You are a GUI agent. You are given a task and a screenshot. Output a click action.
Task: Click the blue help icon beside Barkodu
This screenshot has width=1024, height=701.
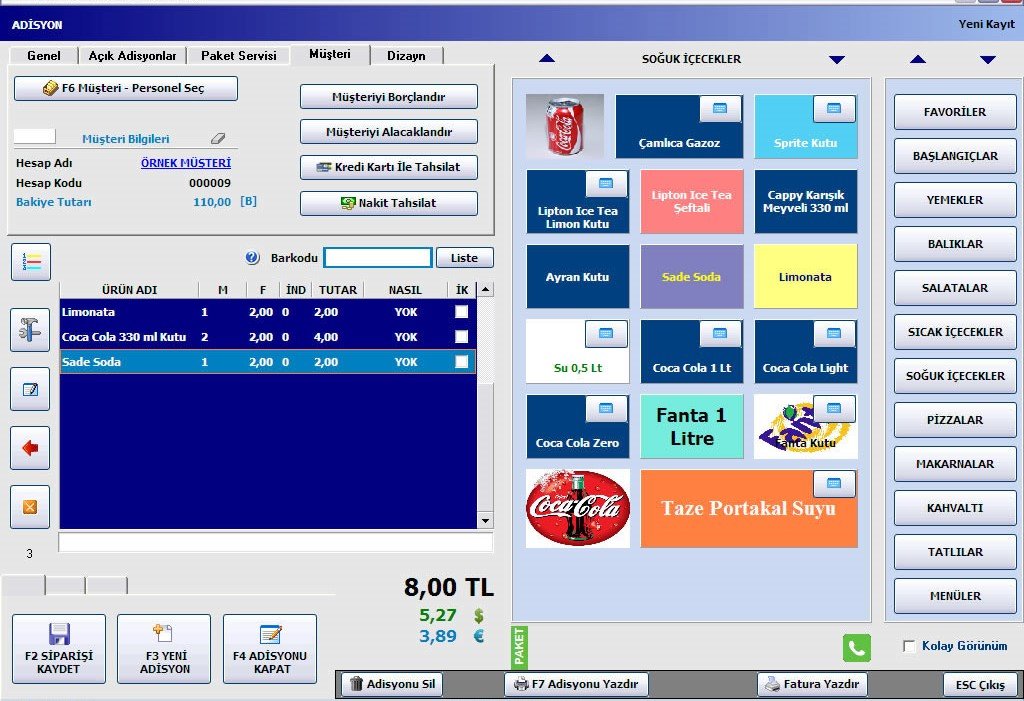tap(252, 258)
